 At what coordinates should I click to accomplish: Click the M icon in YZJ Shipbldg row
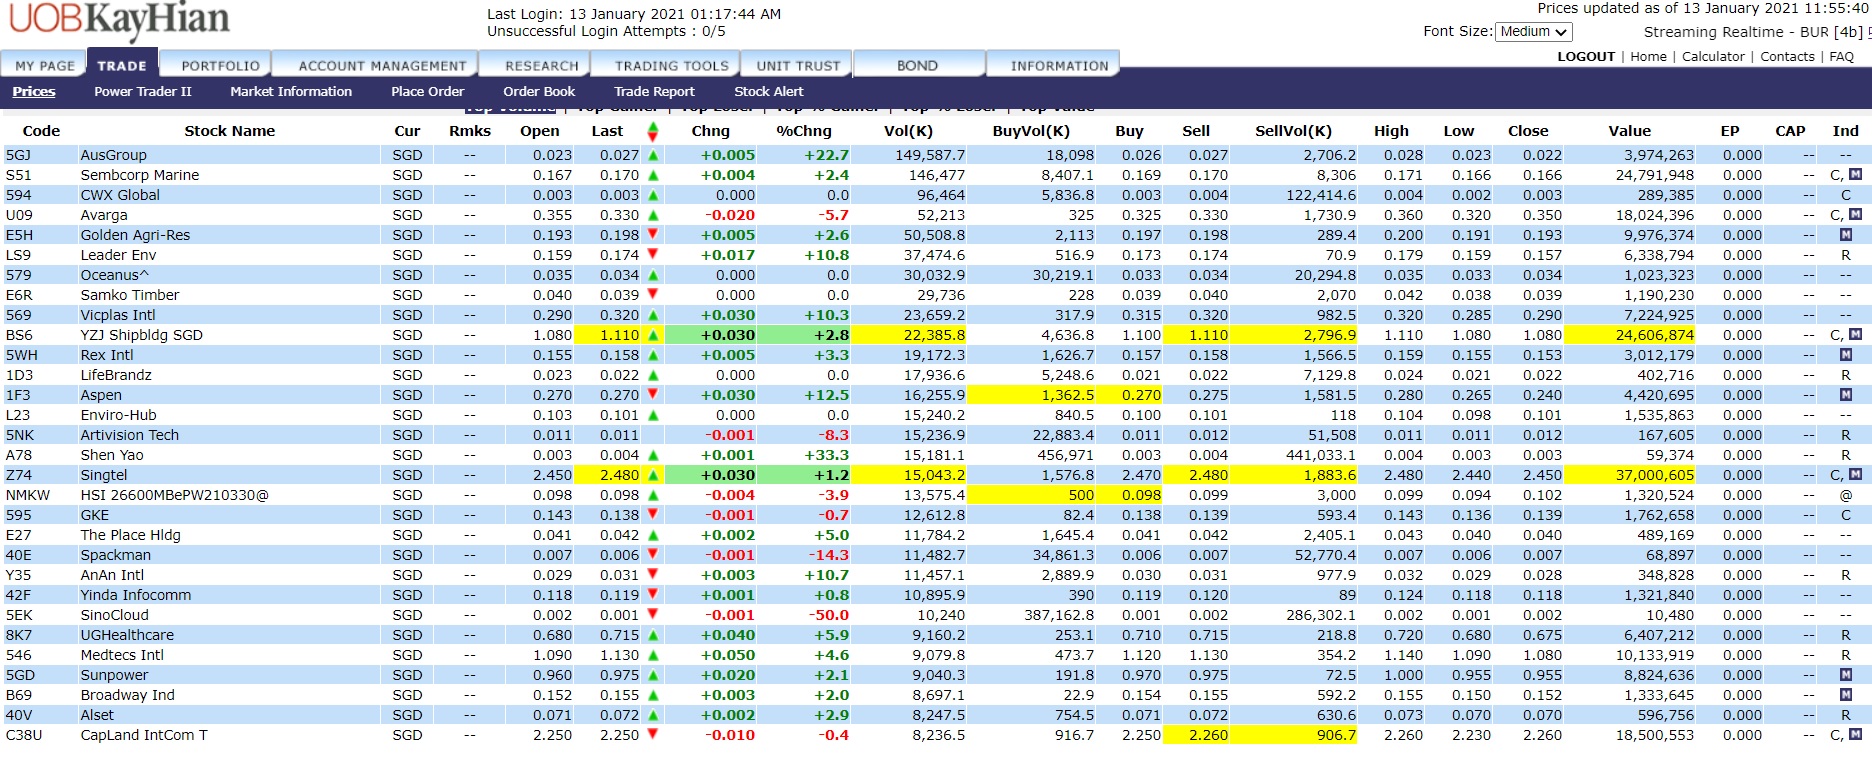click(x=1855, y=334)
